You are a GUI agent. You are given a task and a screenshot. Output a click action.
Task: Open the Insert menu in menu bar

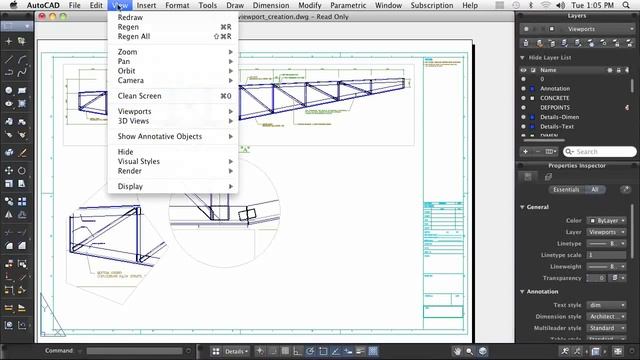[x=146, y=5]
